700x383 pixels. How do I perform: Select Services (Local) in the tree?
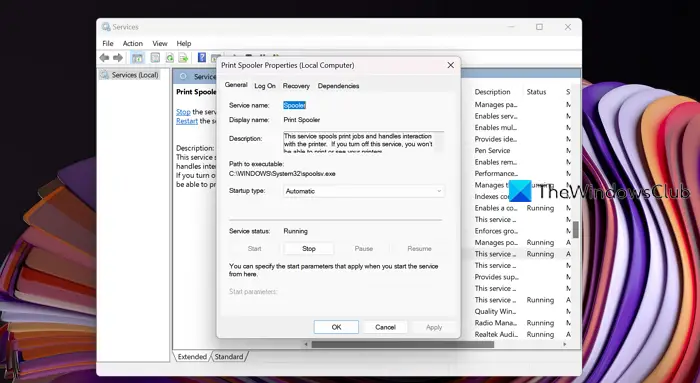[135, 75]
